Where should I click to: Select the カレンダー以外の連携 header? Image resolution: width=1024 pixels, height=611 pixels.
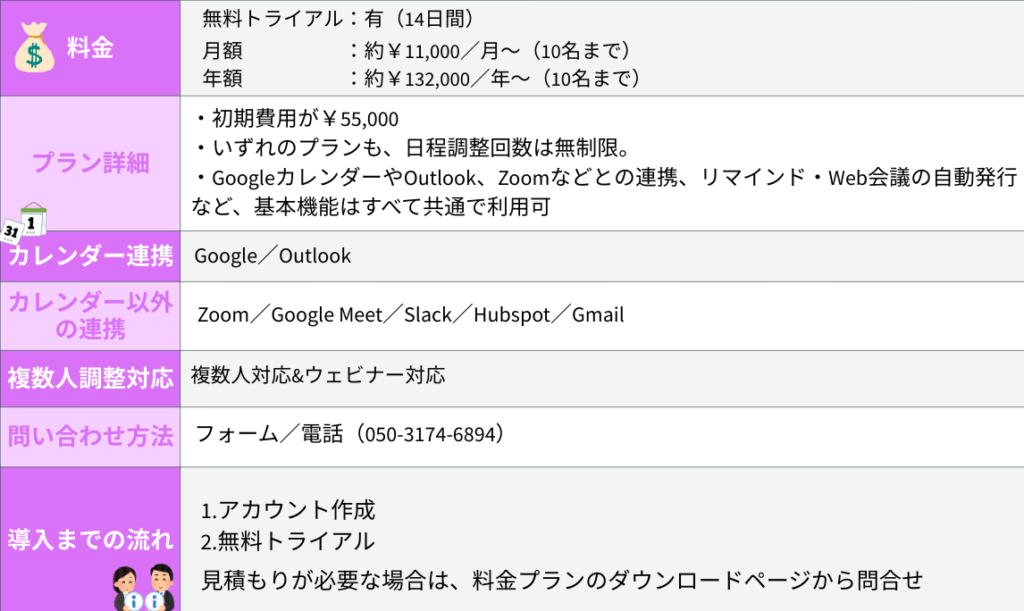pyautogui.click(x=90, y=315)
